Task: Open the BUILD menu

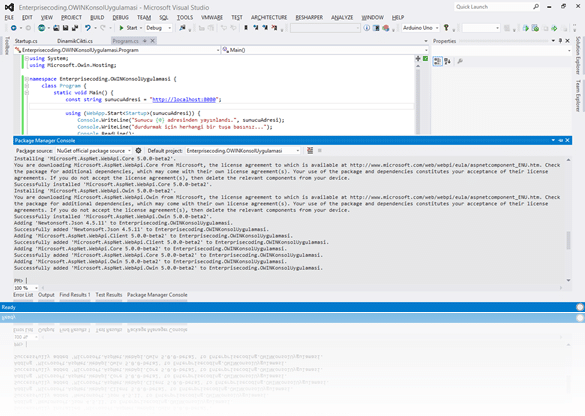Action: click(97, 18)
